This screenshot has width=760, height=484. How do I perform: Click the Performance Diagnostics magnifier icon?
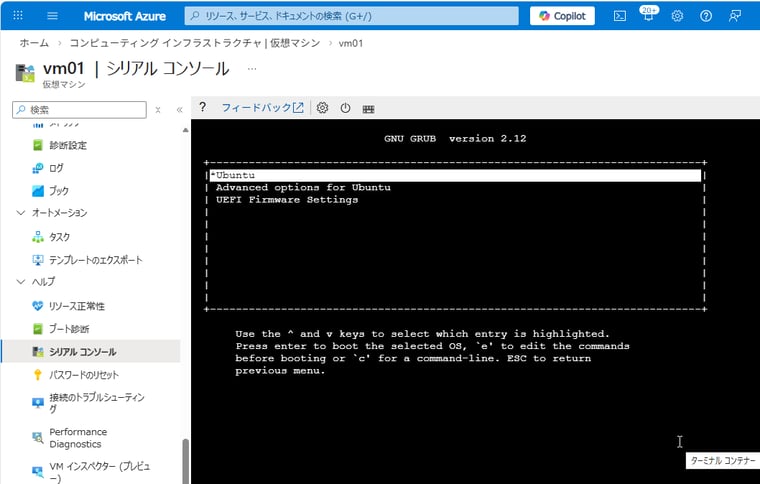click(38, 437)
